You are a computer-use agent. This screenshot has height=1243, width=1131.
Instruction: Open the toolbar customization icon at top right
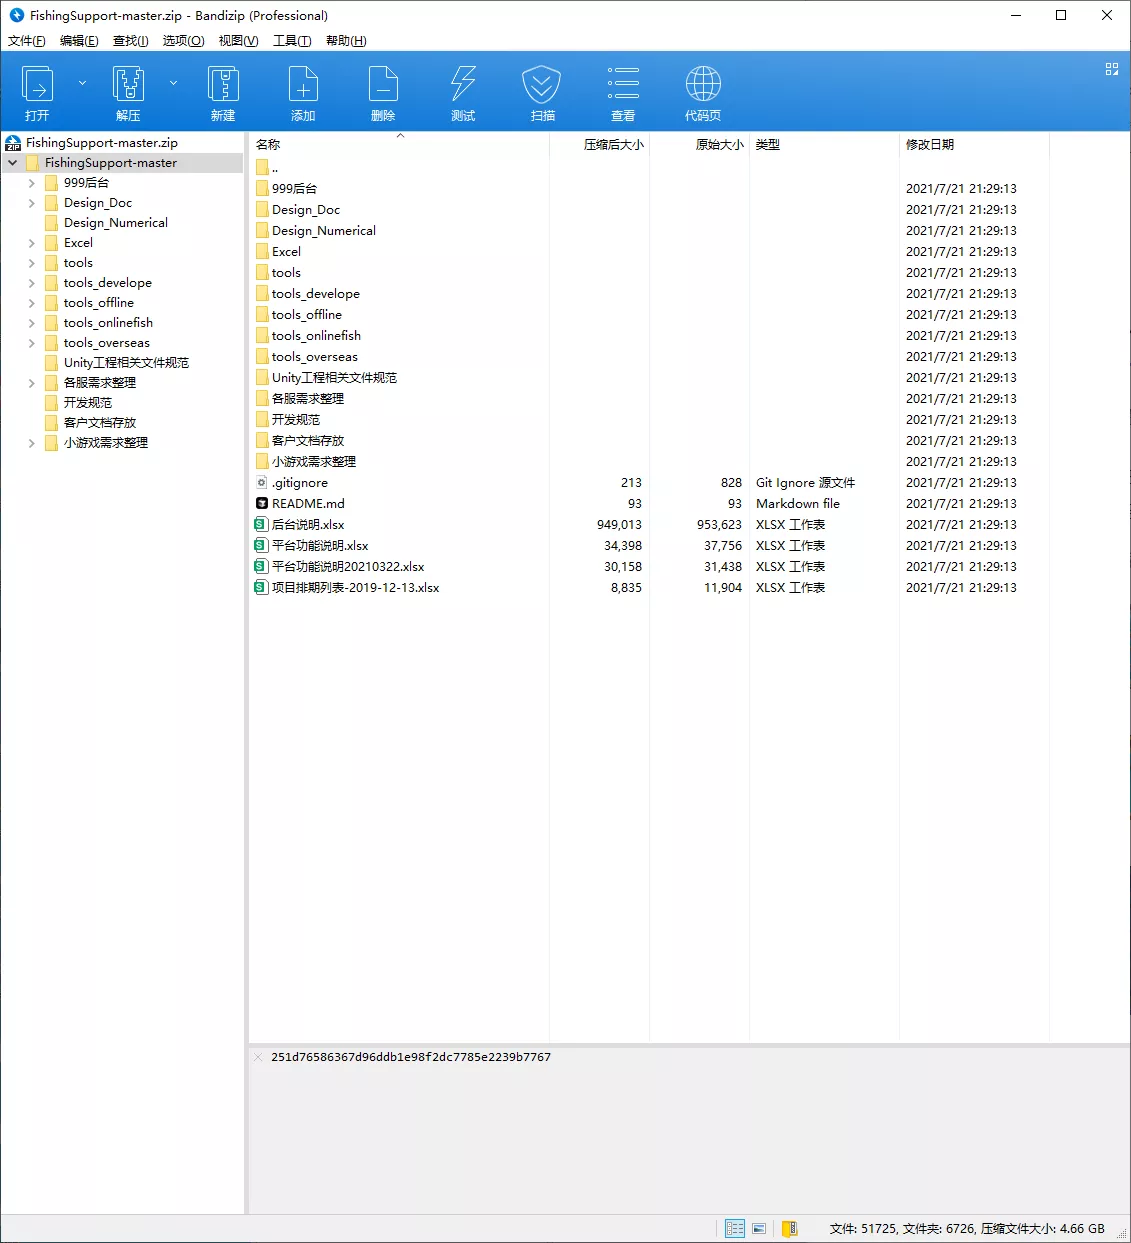(1112, 69)
